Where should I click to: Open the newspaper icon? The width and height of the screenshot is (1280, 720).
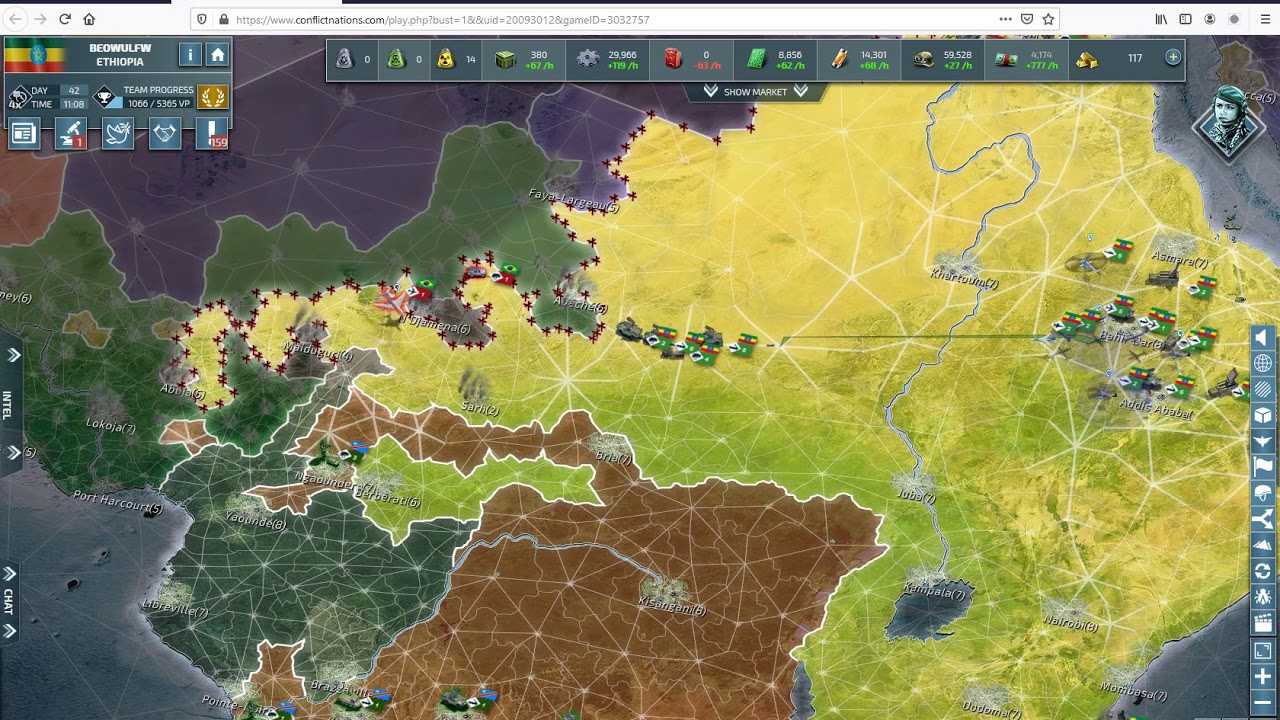(x=24, y=133)
